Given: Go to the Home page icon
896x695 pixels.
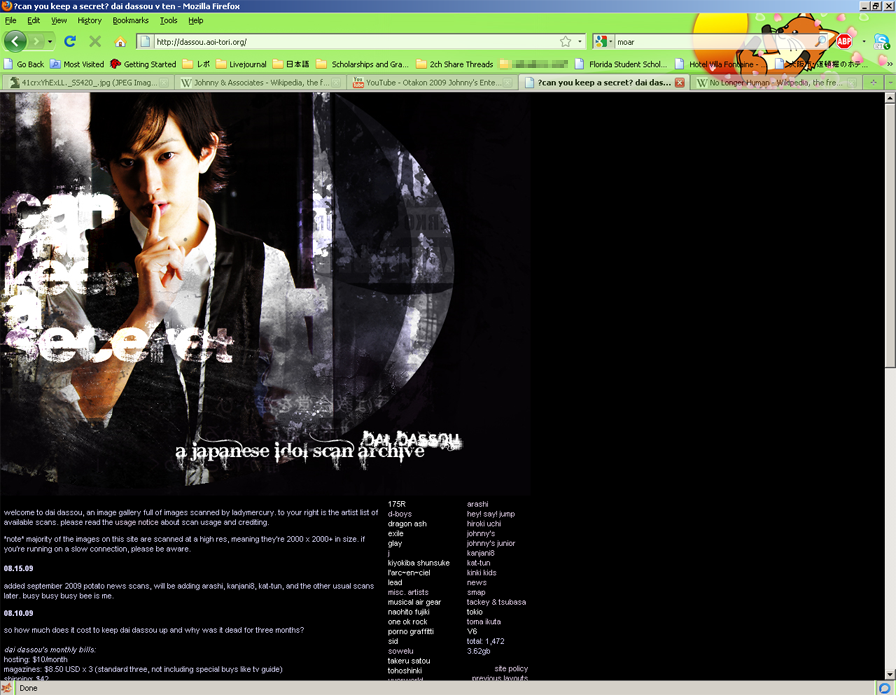Looking at the screenshot, I should 120,42.
